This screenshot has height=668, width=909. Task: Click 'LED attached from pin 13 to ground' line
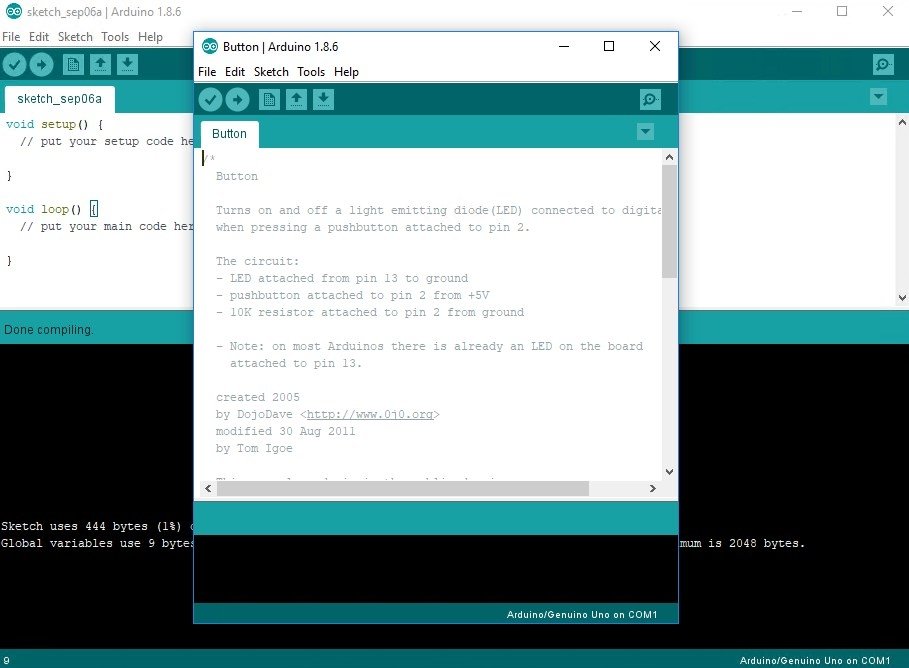click(342, 278)
